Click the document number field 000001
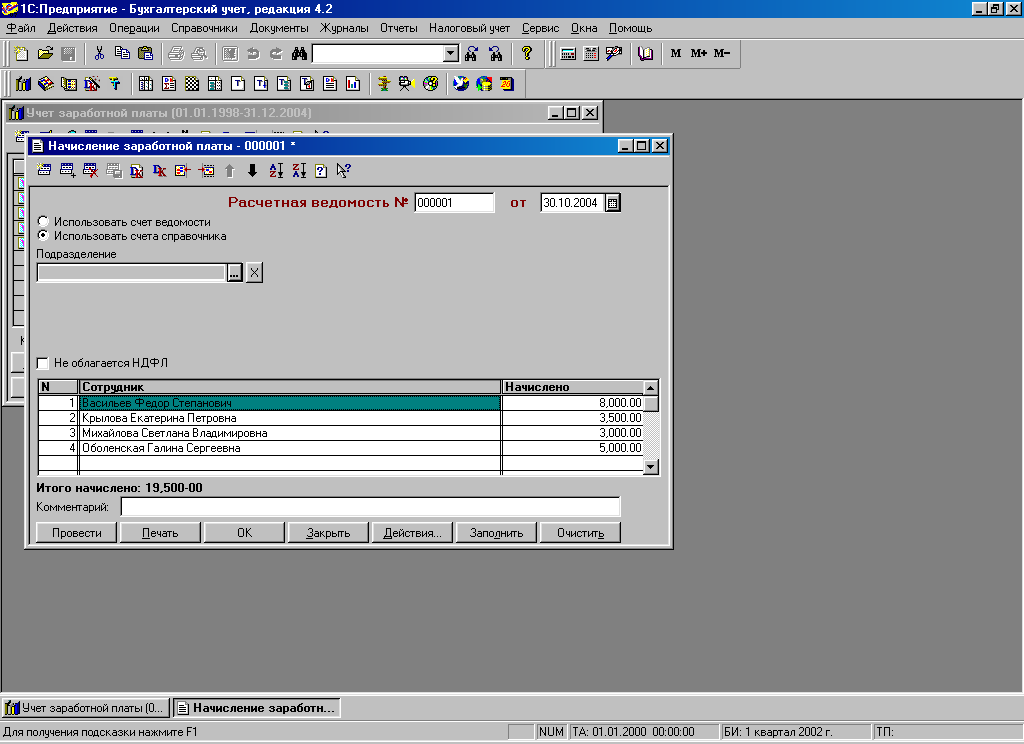1024x744 pixels. (x=454, y=202)
